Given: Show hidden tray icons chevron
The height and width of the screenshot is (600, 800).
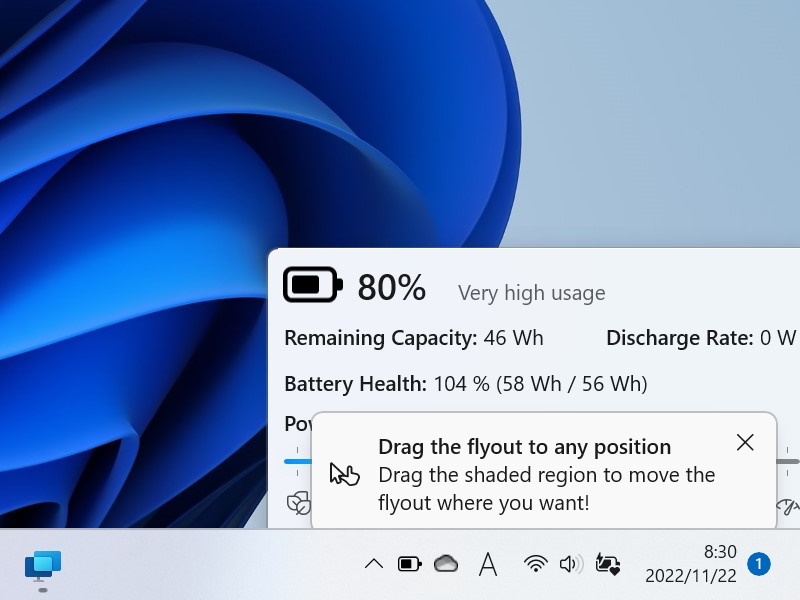Looking at the screenshot, I should [x=374, y=564].
